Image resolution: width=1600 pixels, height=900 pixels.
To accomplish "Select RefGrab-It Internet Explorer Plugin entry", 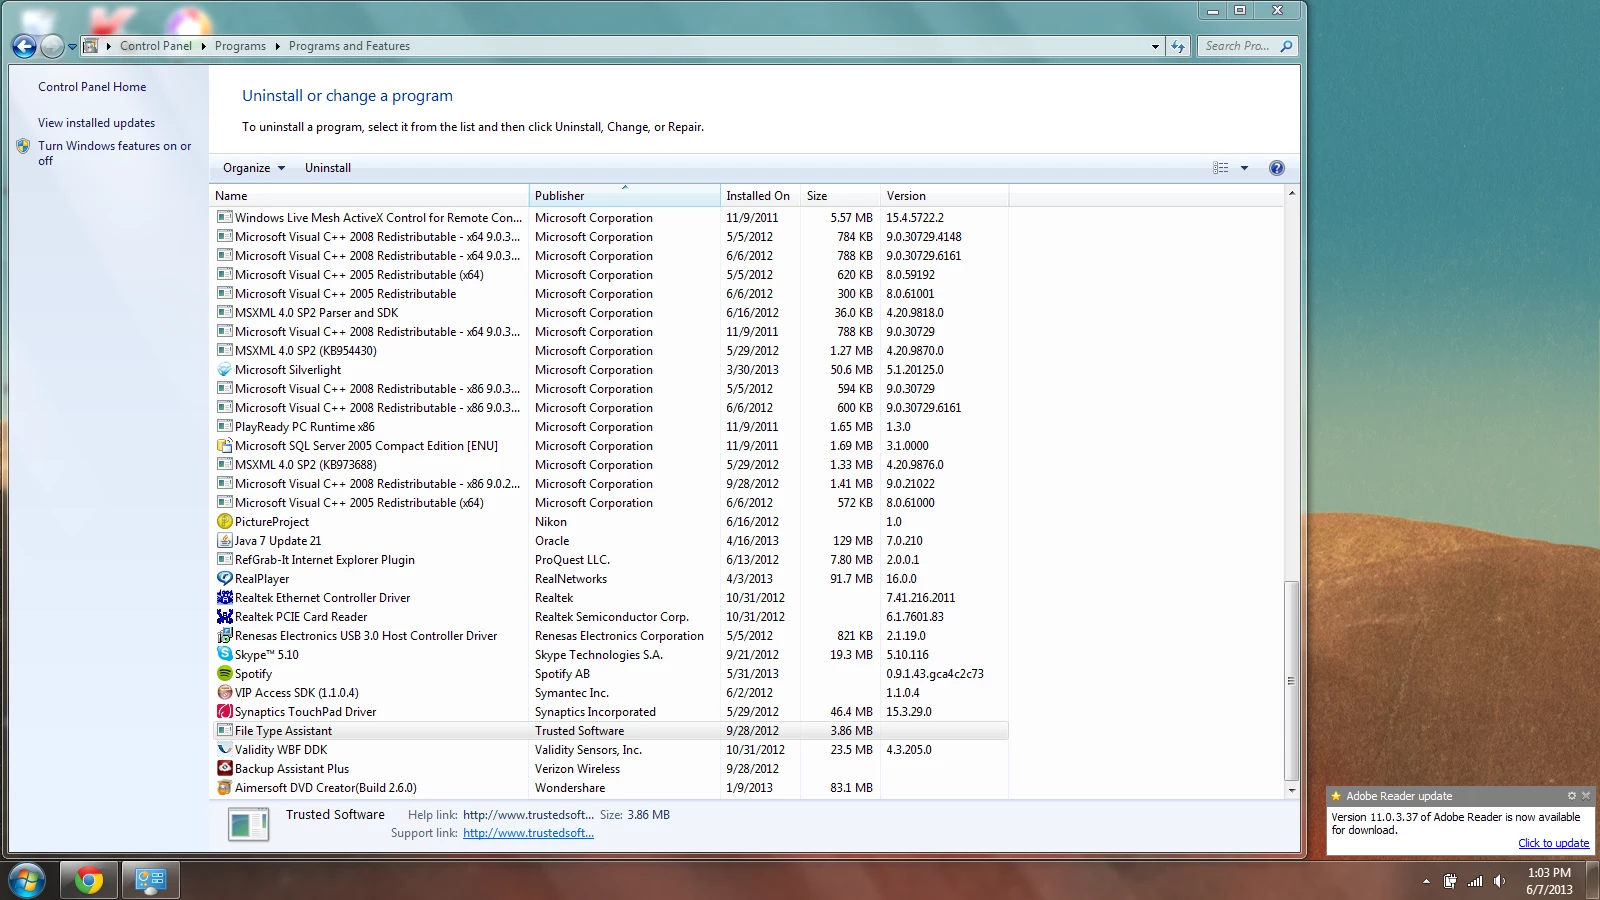I will tap(611, 560).
